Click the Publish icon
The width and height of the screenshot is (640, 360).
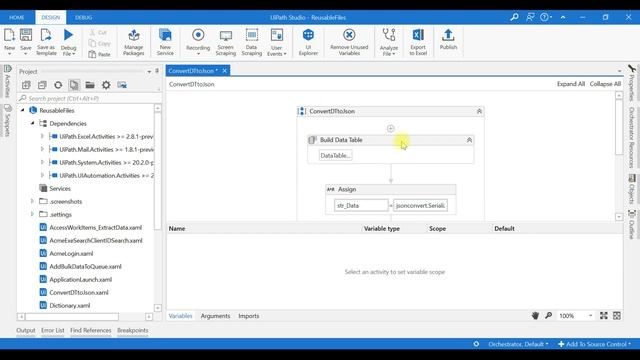click(448, 35)
